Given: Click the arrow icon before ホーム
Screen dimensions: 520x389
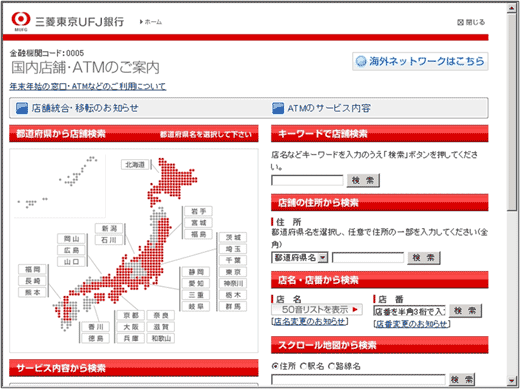Looking at the screenshot, I should 141,22.
